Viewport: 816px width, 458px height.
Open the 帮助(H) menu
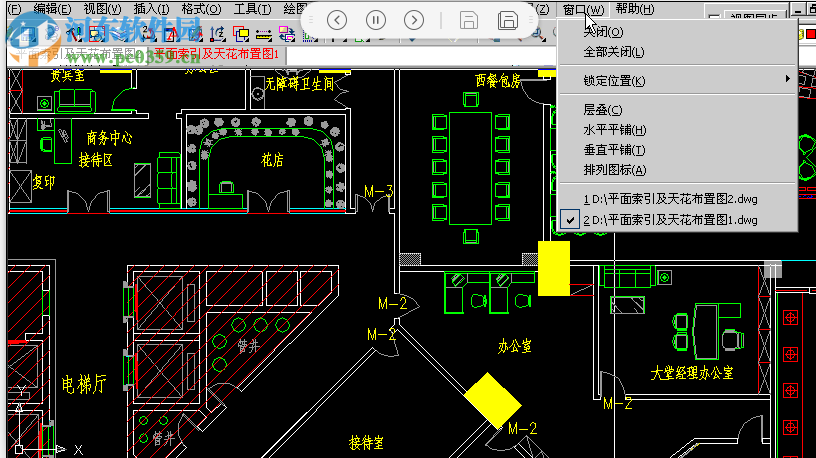(635, 9)
